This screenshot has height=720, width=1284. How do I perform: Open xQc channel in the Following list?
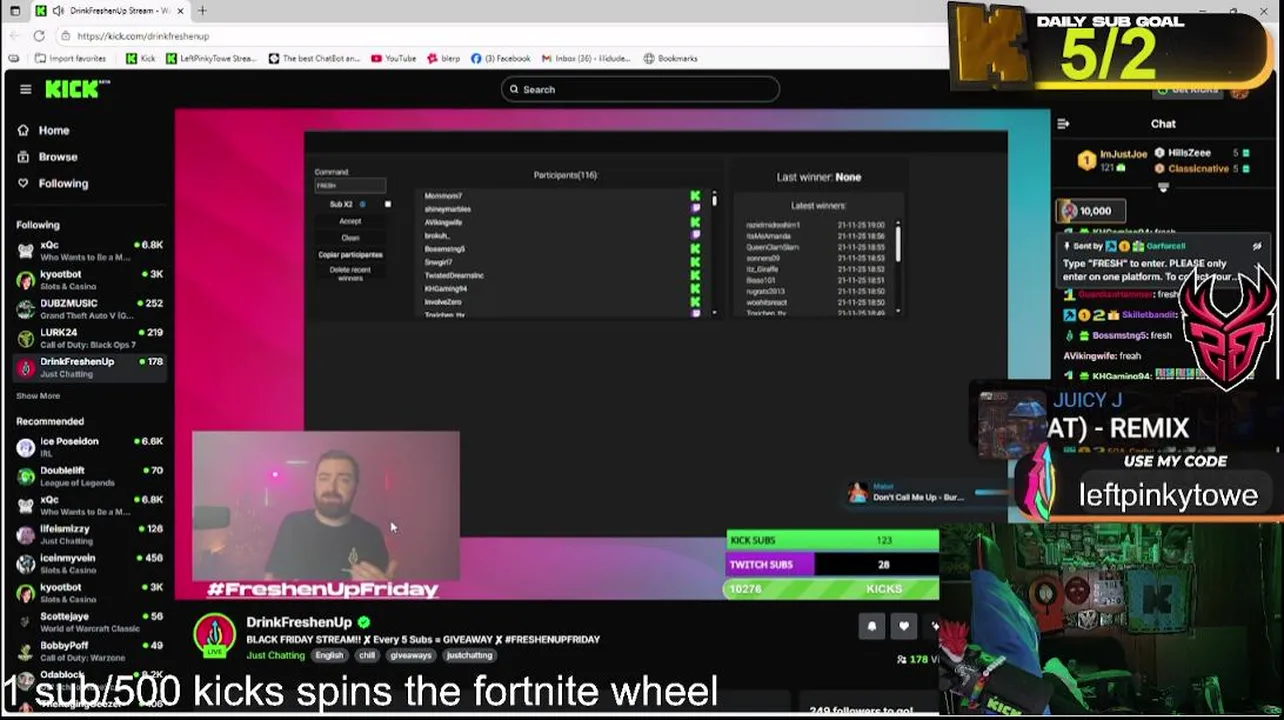[90, 251]
